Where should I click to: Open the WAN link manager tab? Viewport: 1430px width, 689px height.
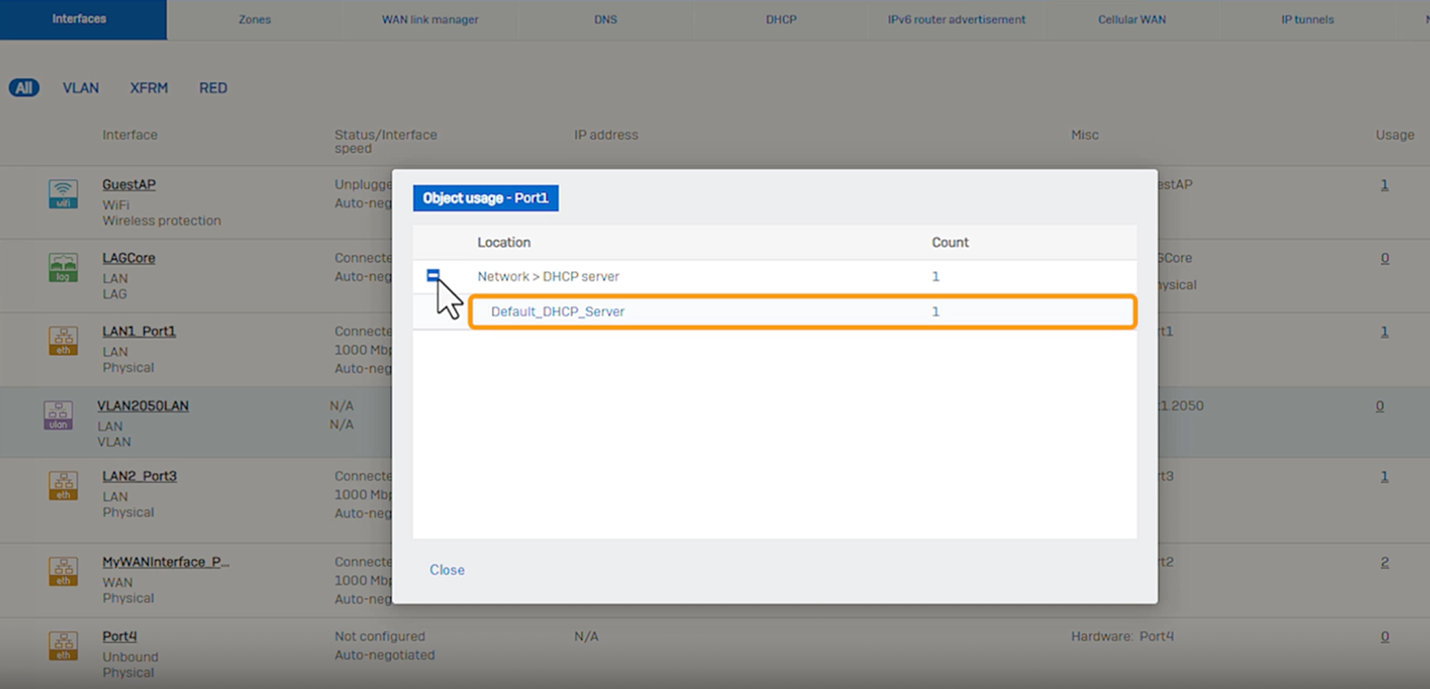(430, 20)
